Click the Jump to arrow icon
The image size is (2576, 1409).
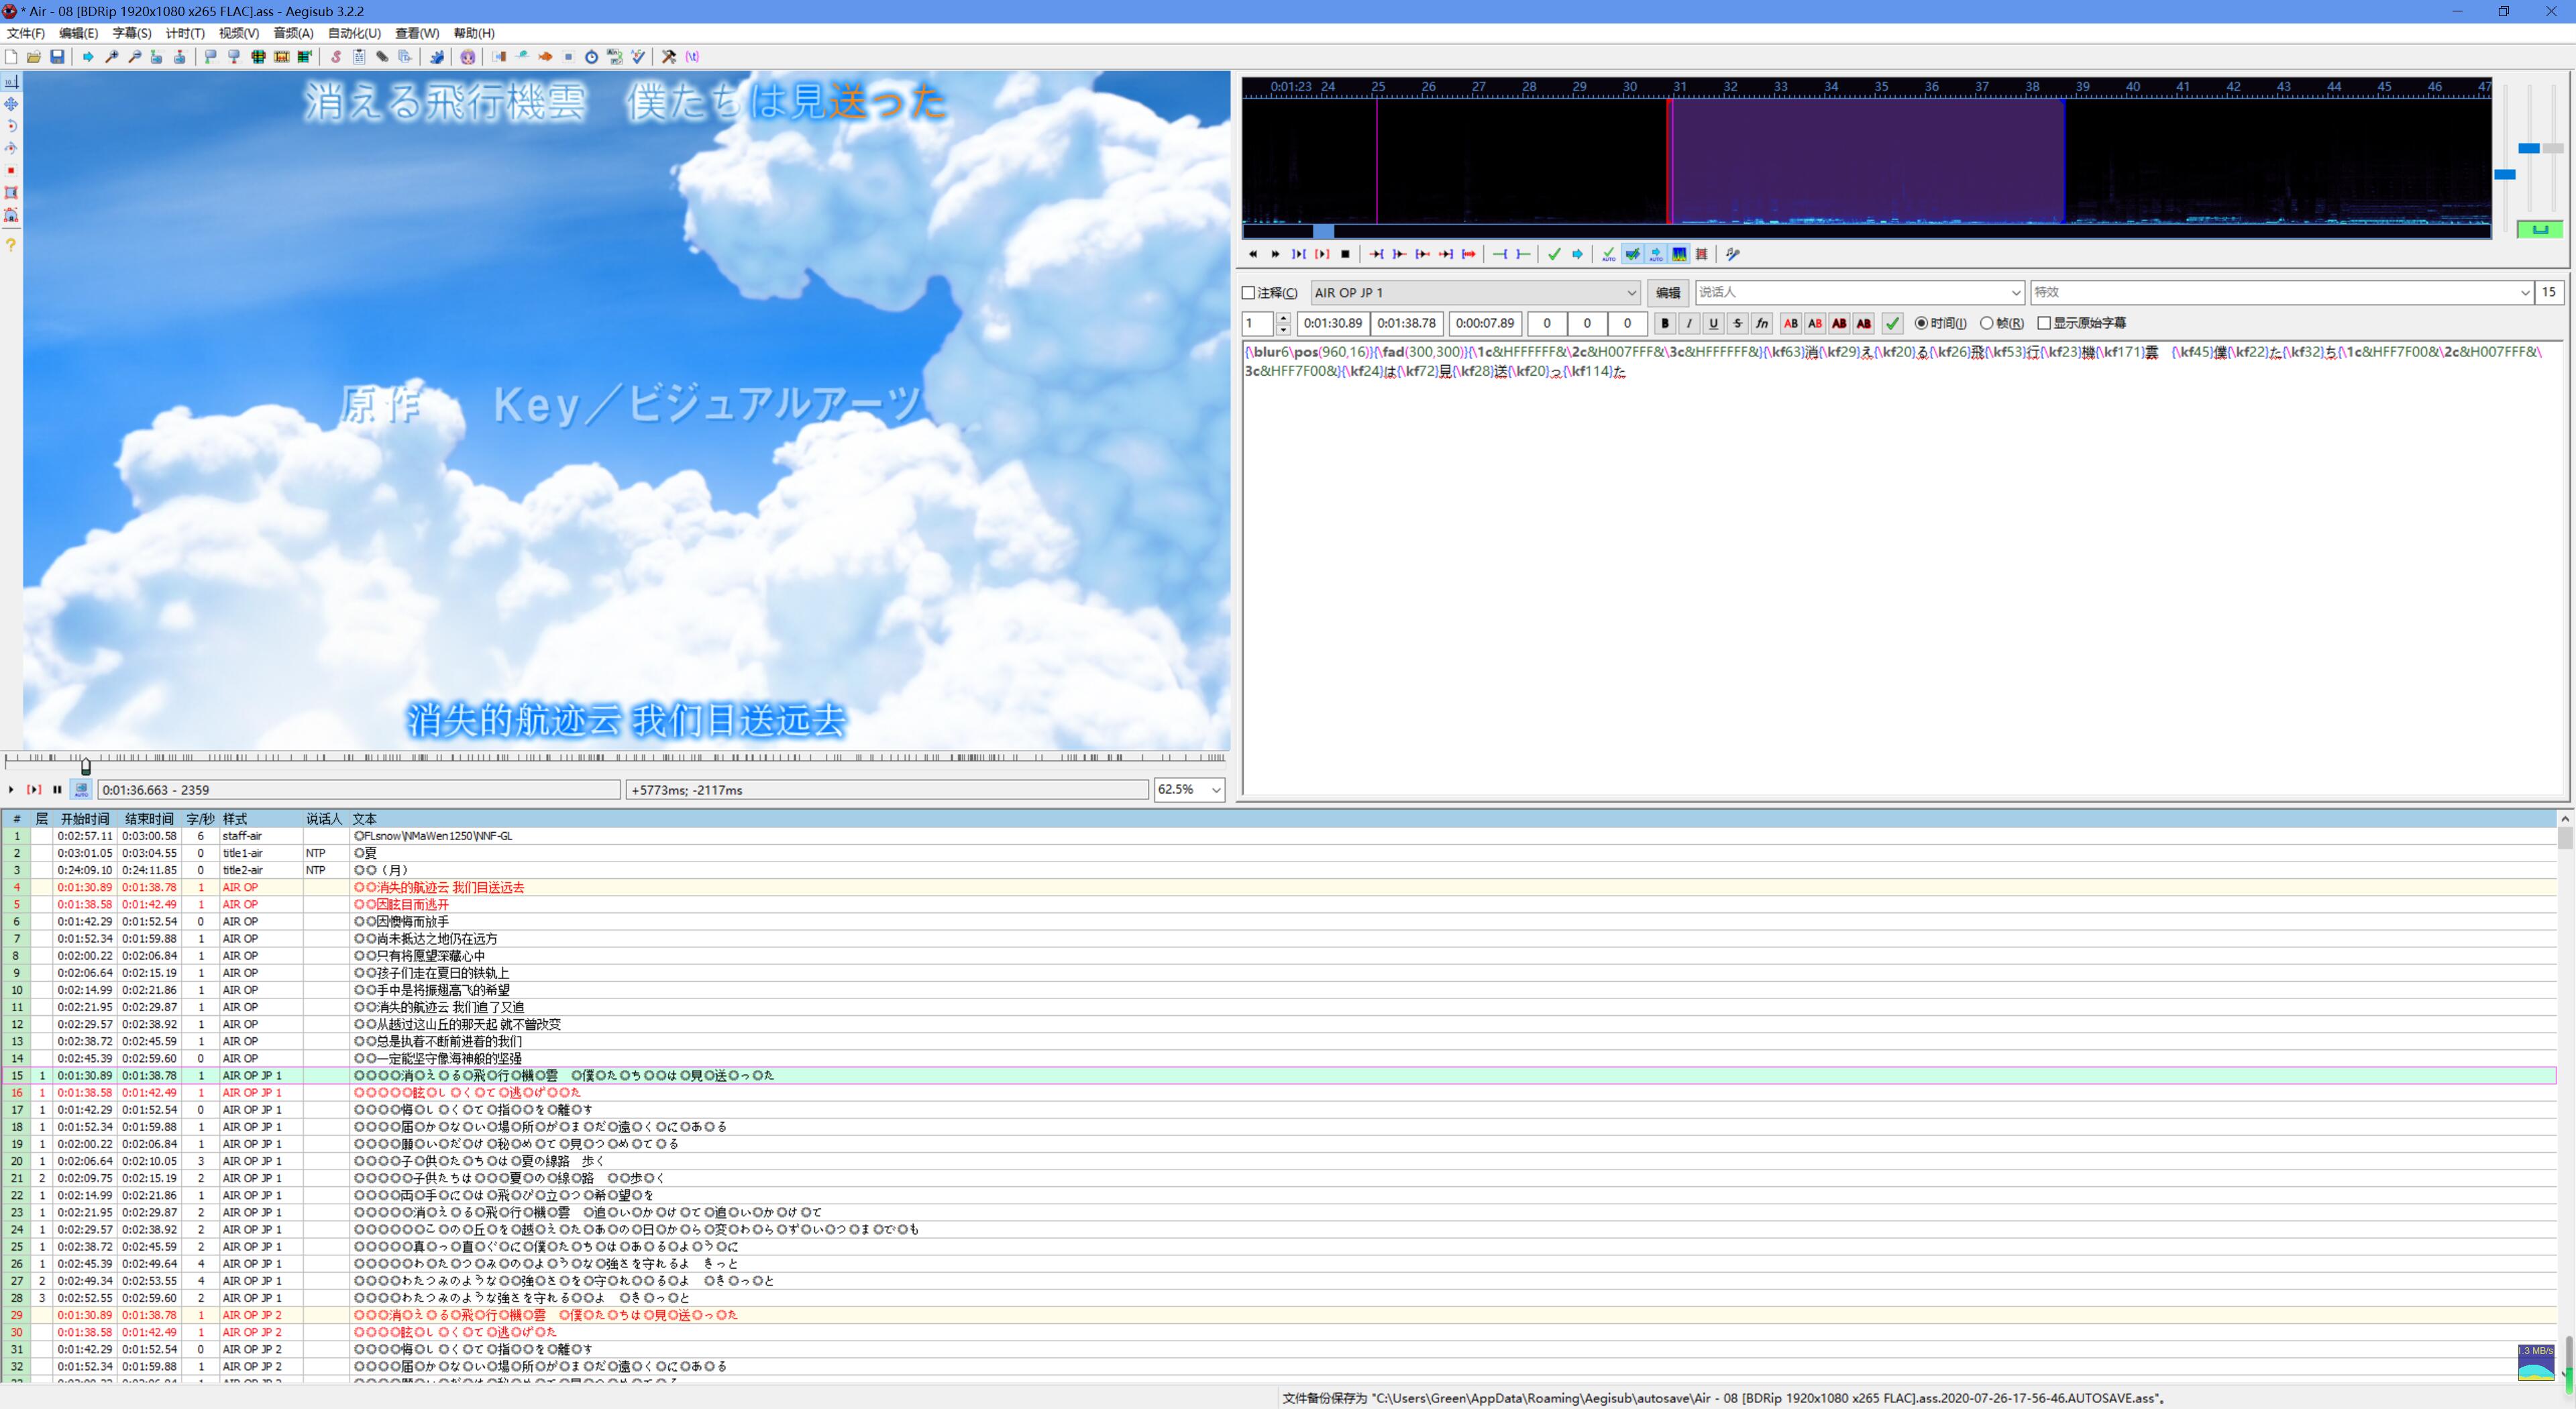point(89,57)
